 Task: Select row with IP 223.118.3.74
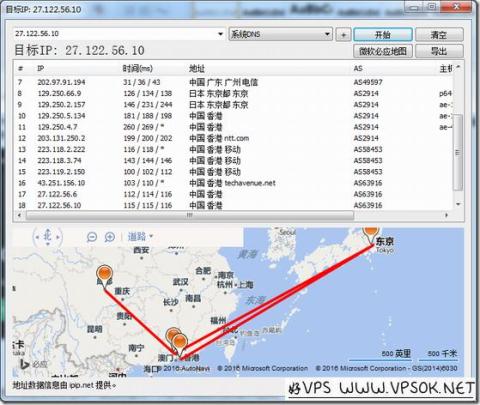tap(233, 160)
